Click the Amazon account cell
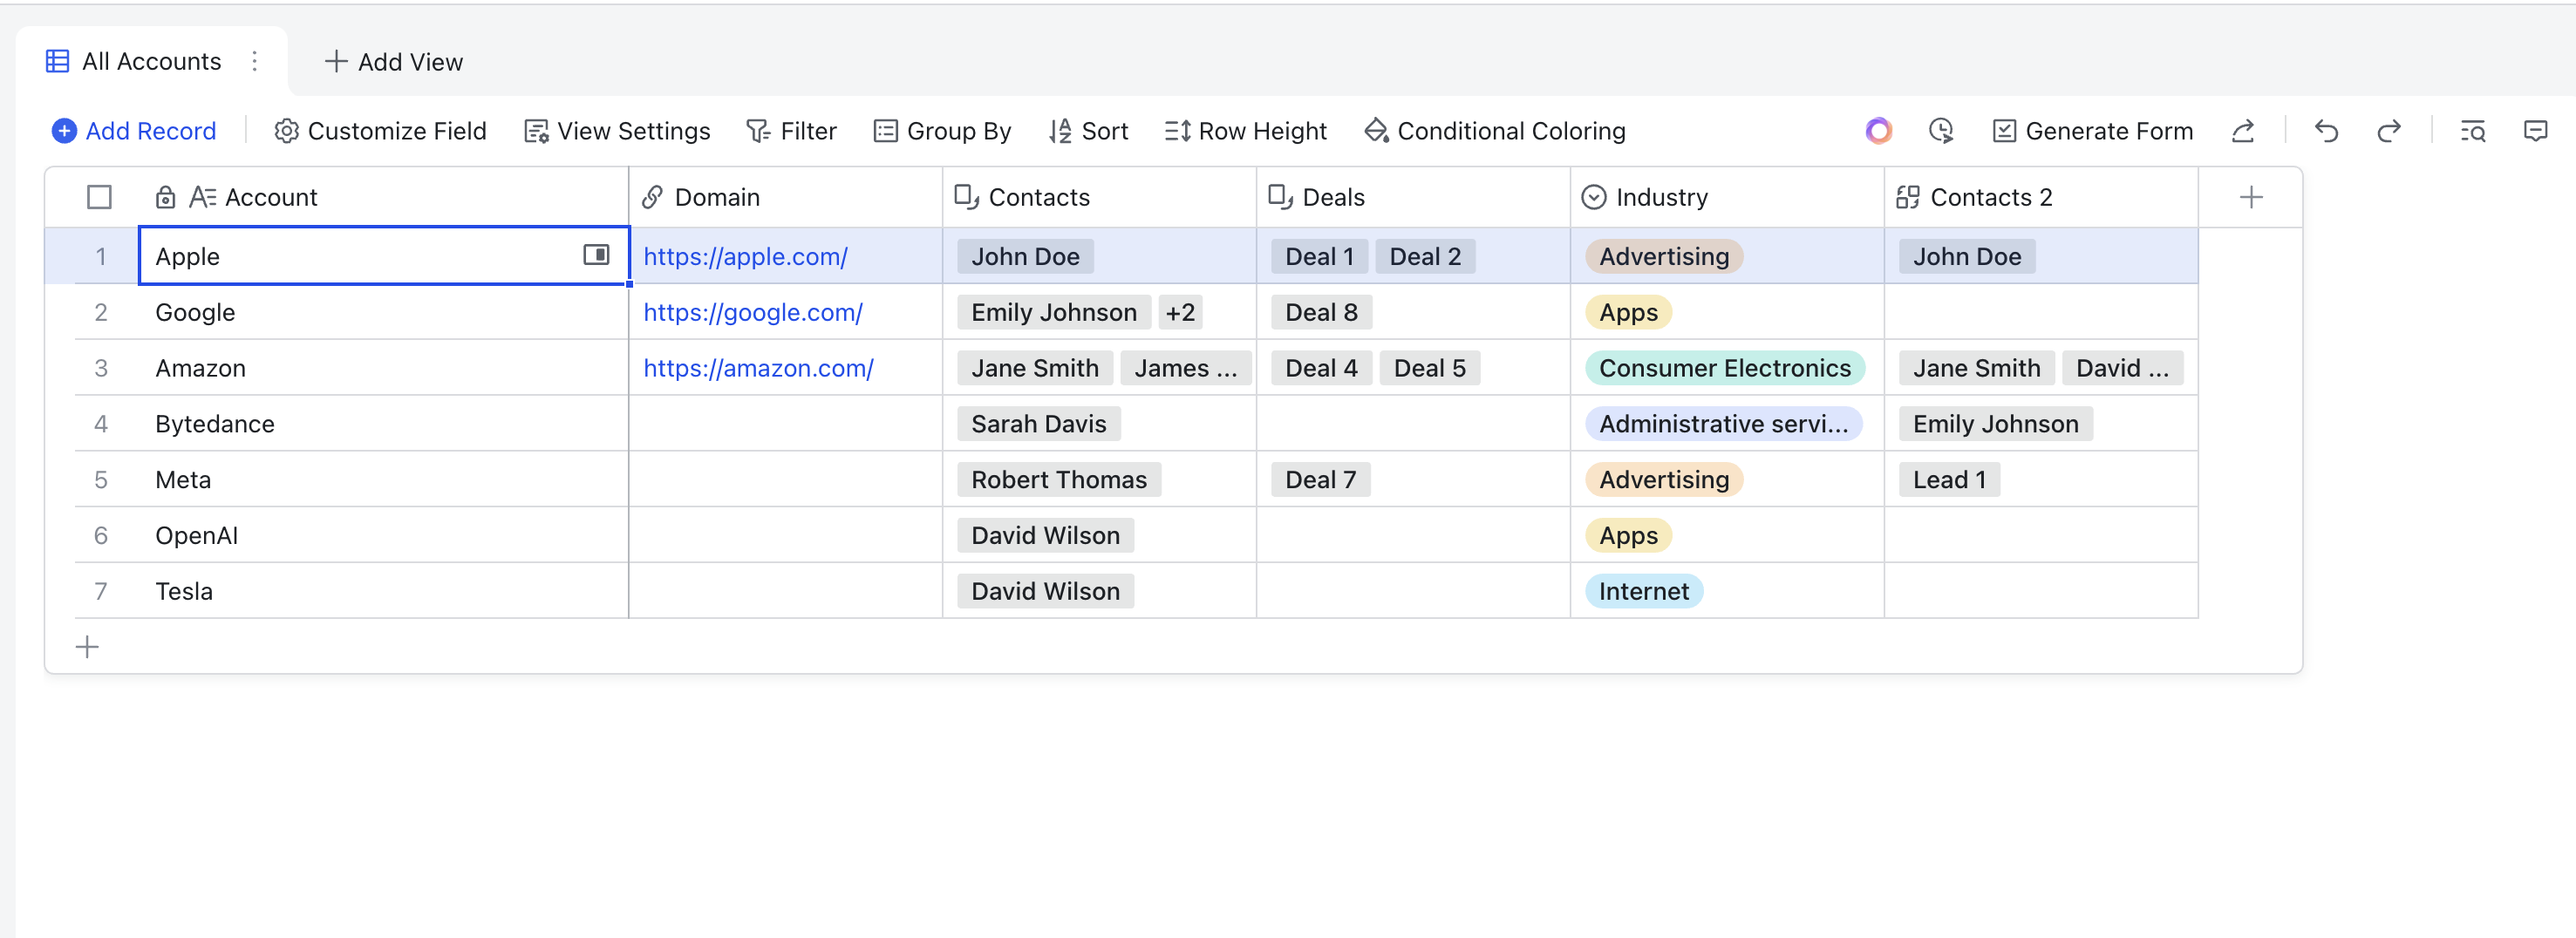This screenshot has height=938, width=2576. 383,368
